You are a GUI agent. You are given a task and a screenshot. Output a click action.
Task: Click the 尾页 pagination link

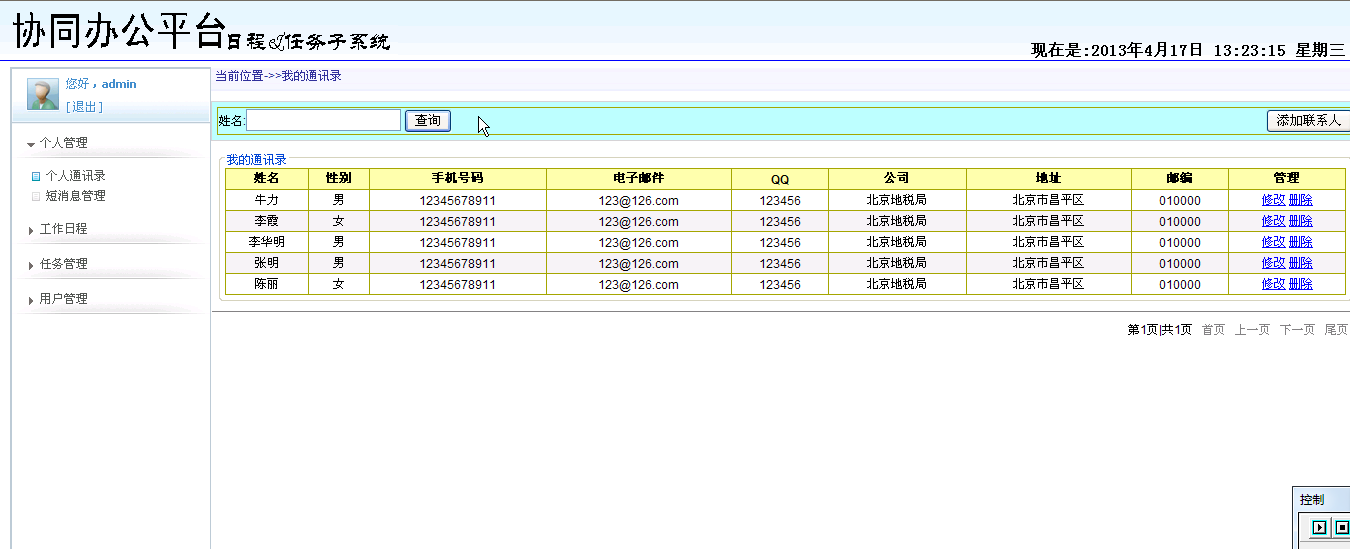click(1336, 330)
